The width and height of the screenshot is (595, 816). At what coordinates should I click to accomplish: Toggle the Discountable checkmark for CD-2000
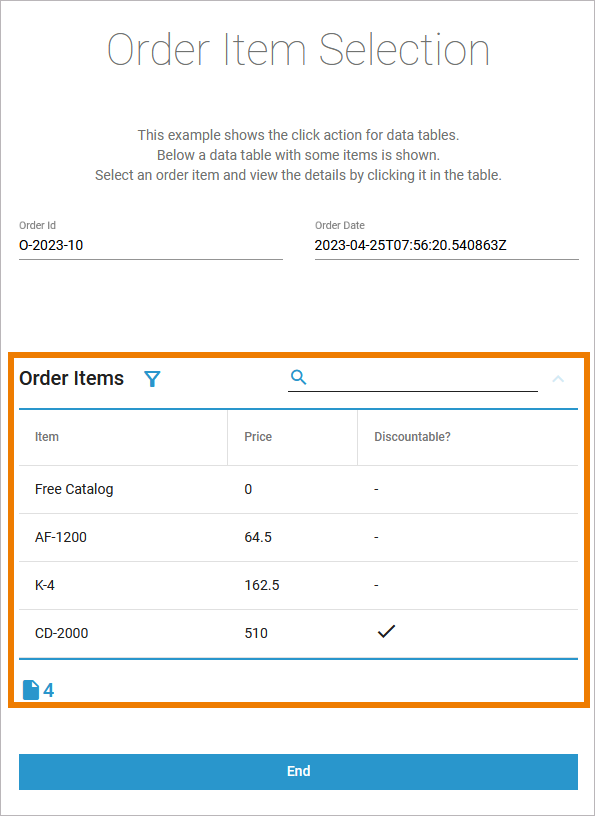coord(386,631)
